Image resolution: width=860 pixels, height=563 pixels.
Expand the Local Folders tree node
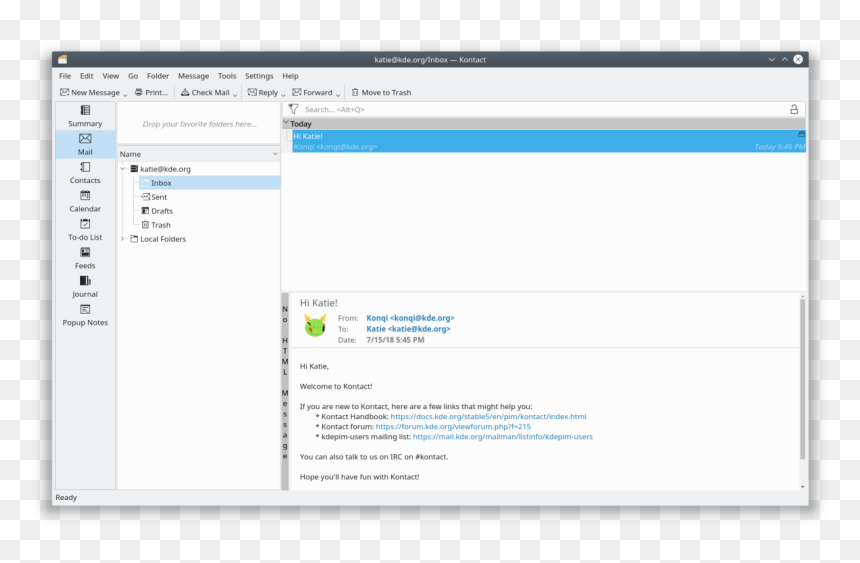pos(123,239)
